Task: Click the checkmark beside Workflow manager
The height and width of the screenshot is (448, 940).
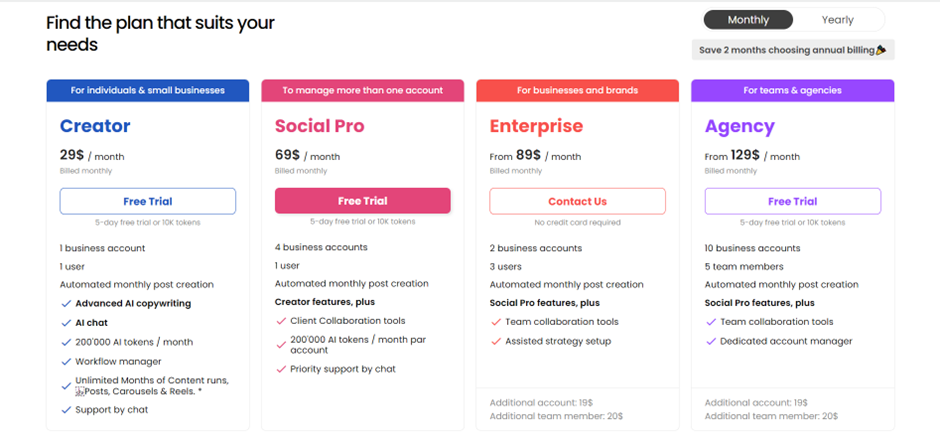Action: tap(66, 362)
